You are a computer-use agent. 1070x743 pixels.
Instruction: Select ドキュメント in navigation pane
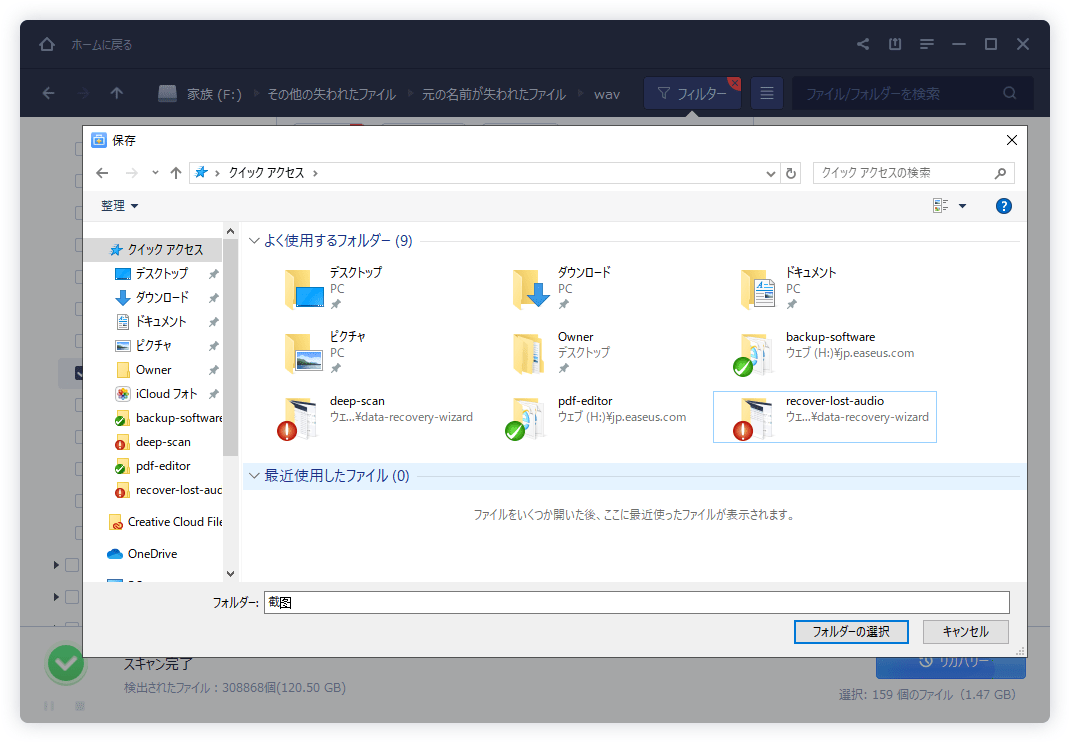161,321
